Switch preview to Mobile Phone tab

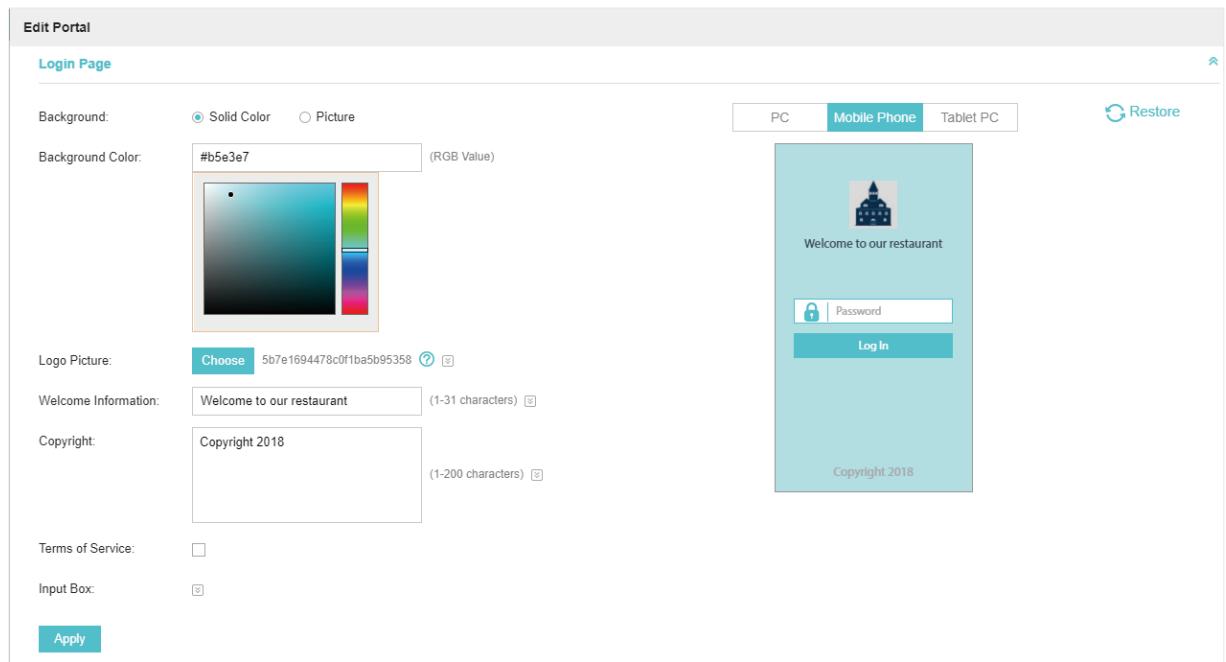point(874,118)
